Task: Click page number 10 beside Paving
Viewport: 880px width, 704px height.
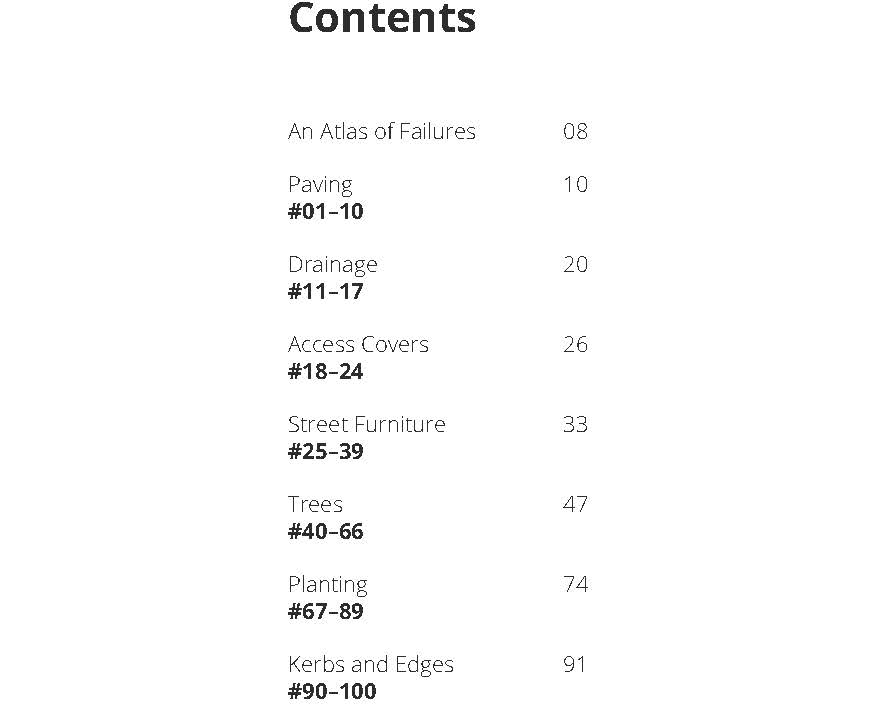Action: point(575,184)
